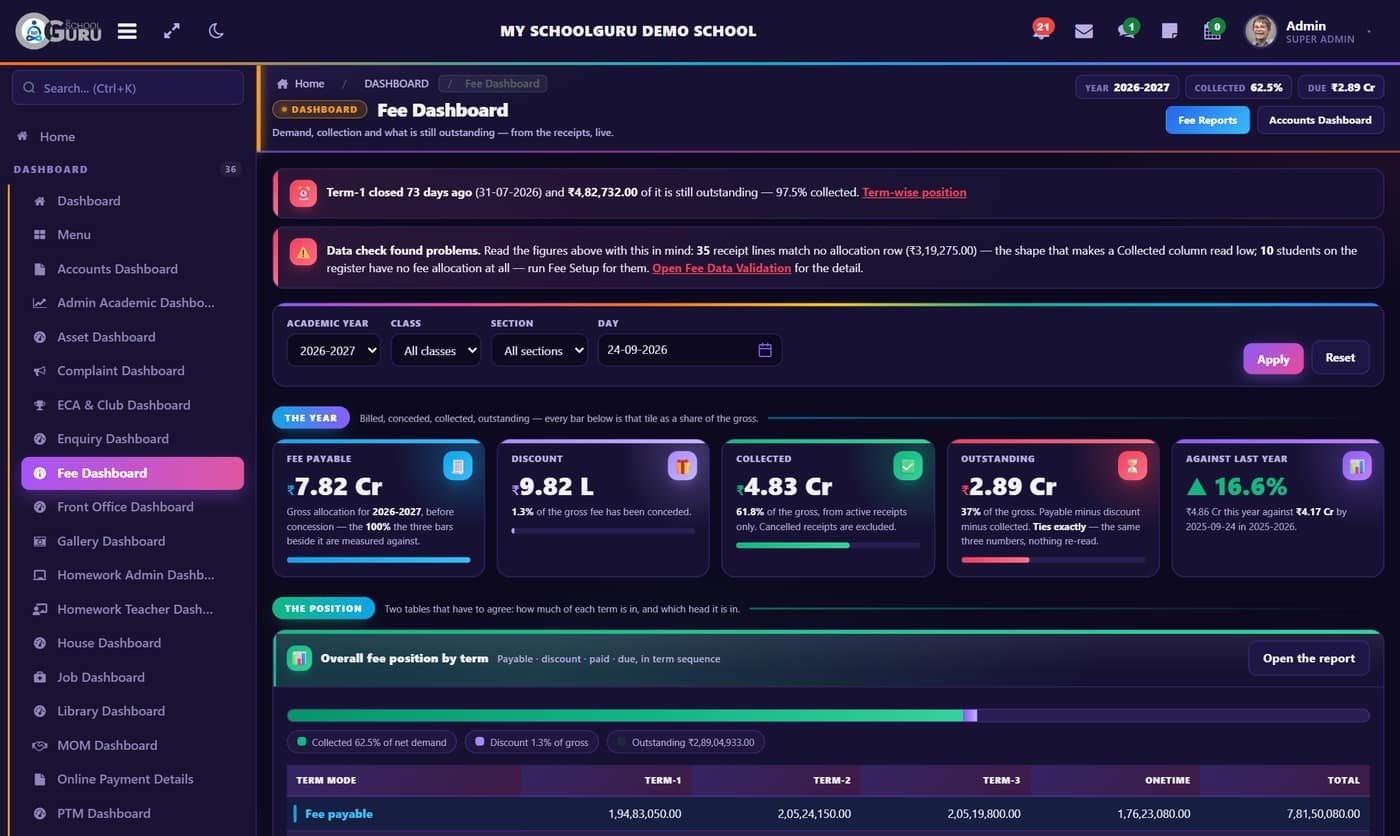Open the Section All sections dropdown
Screen dimensions: 1400x836
click(539, 350)
